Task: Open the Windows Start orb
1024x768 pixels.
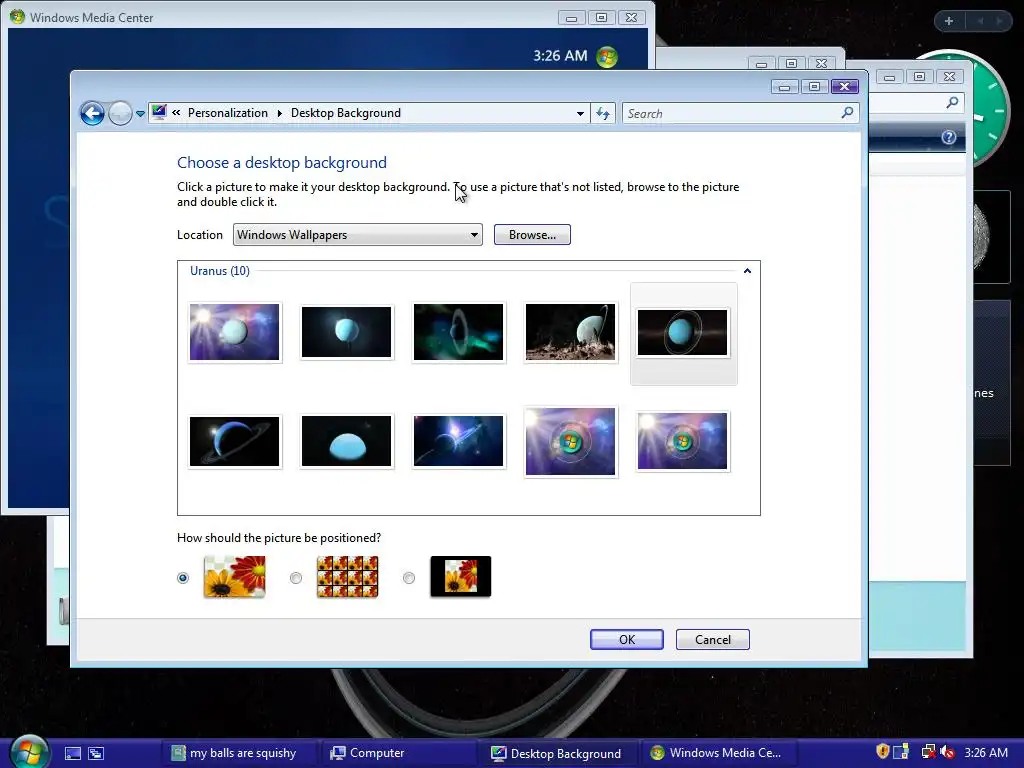Action: [x=29, y=752]
